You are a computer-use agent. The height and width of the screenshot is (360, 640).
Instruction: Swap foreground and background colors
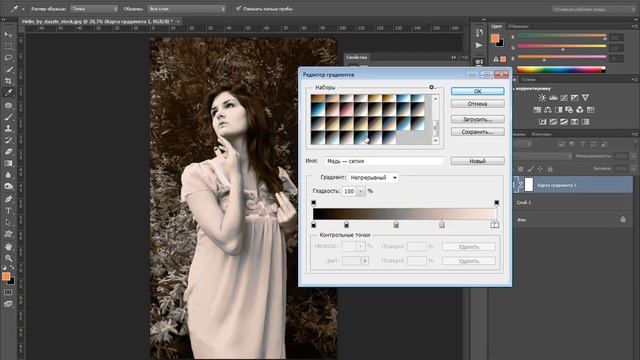[12, 268]
